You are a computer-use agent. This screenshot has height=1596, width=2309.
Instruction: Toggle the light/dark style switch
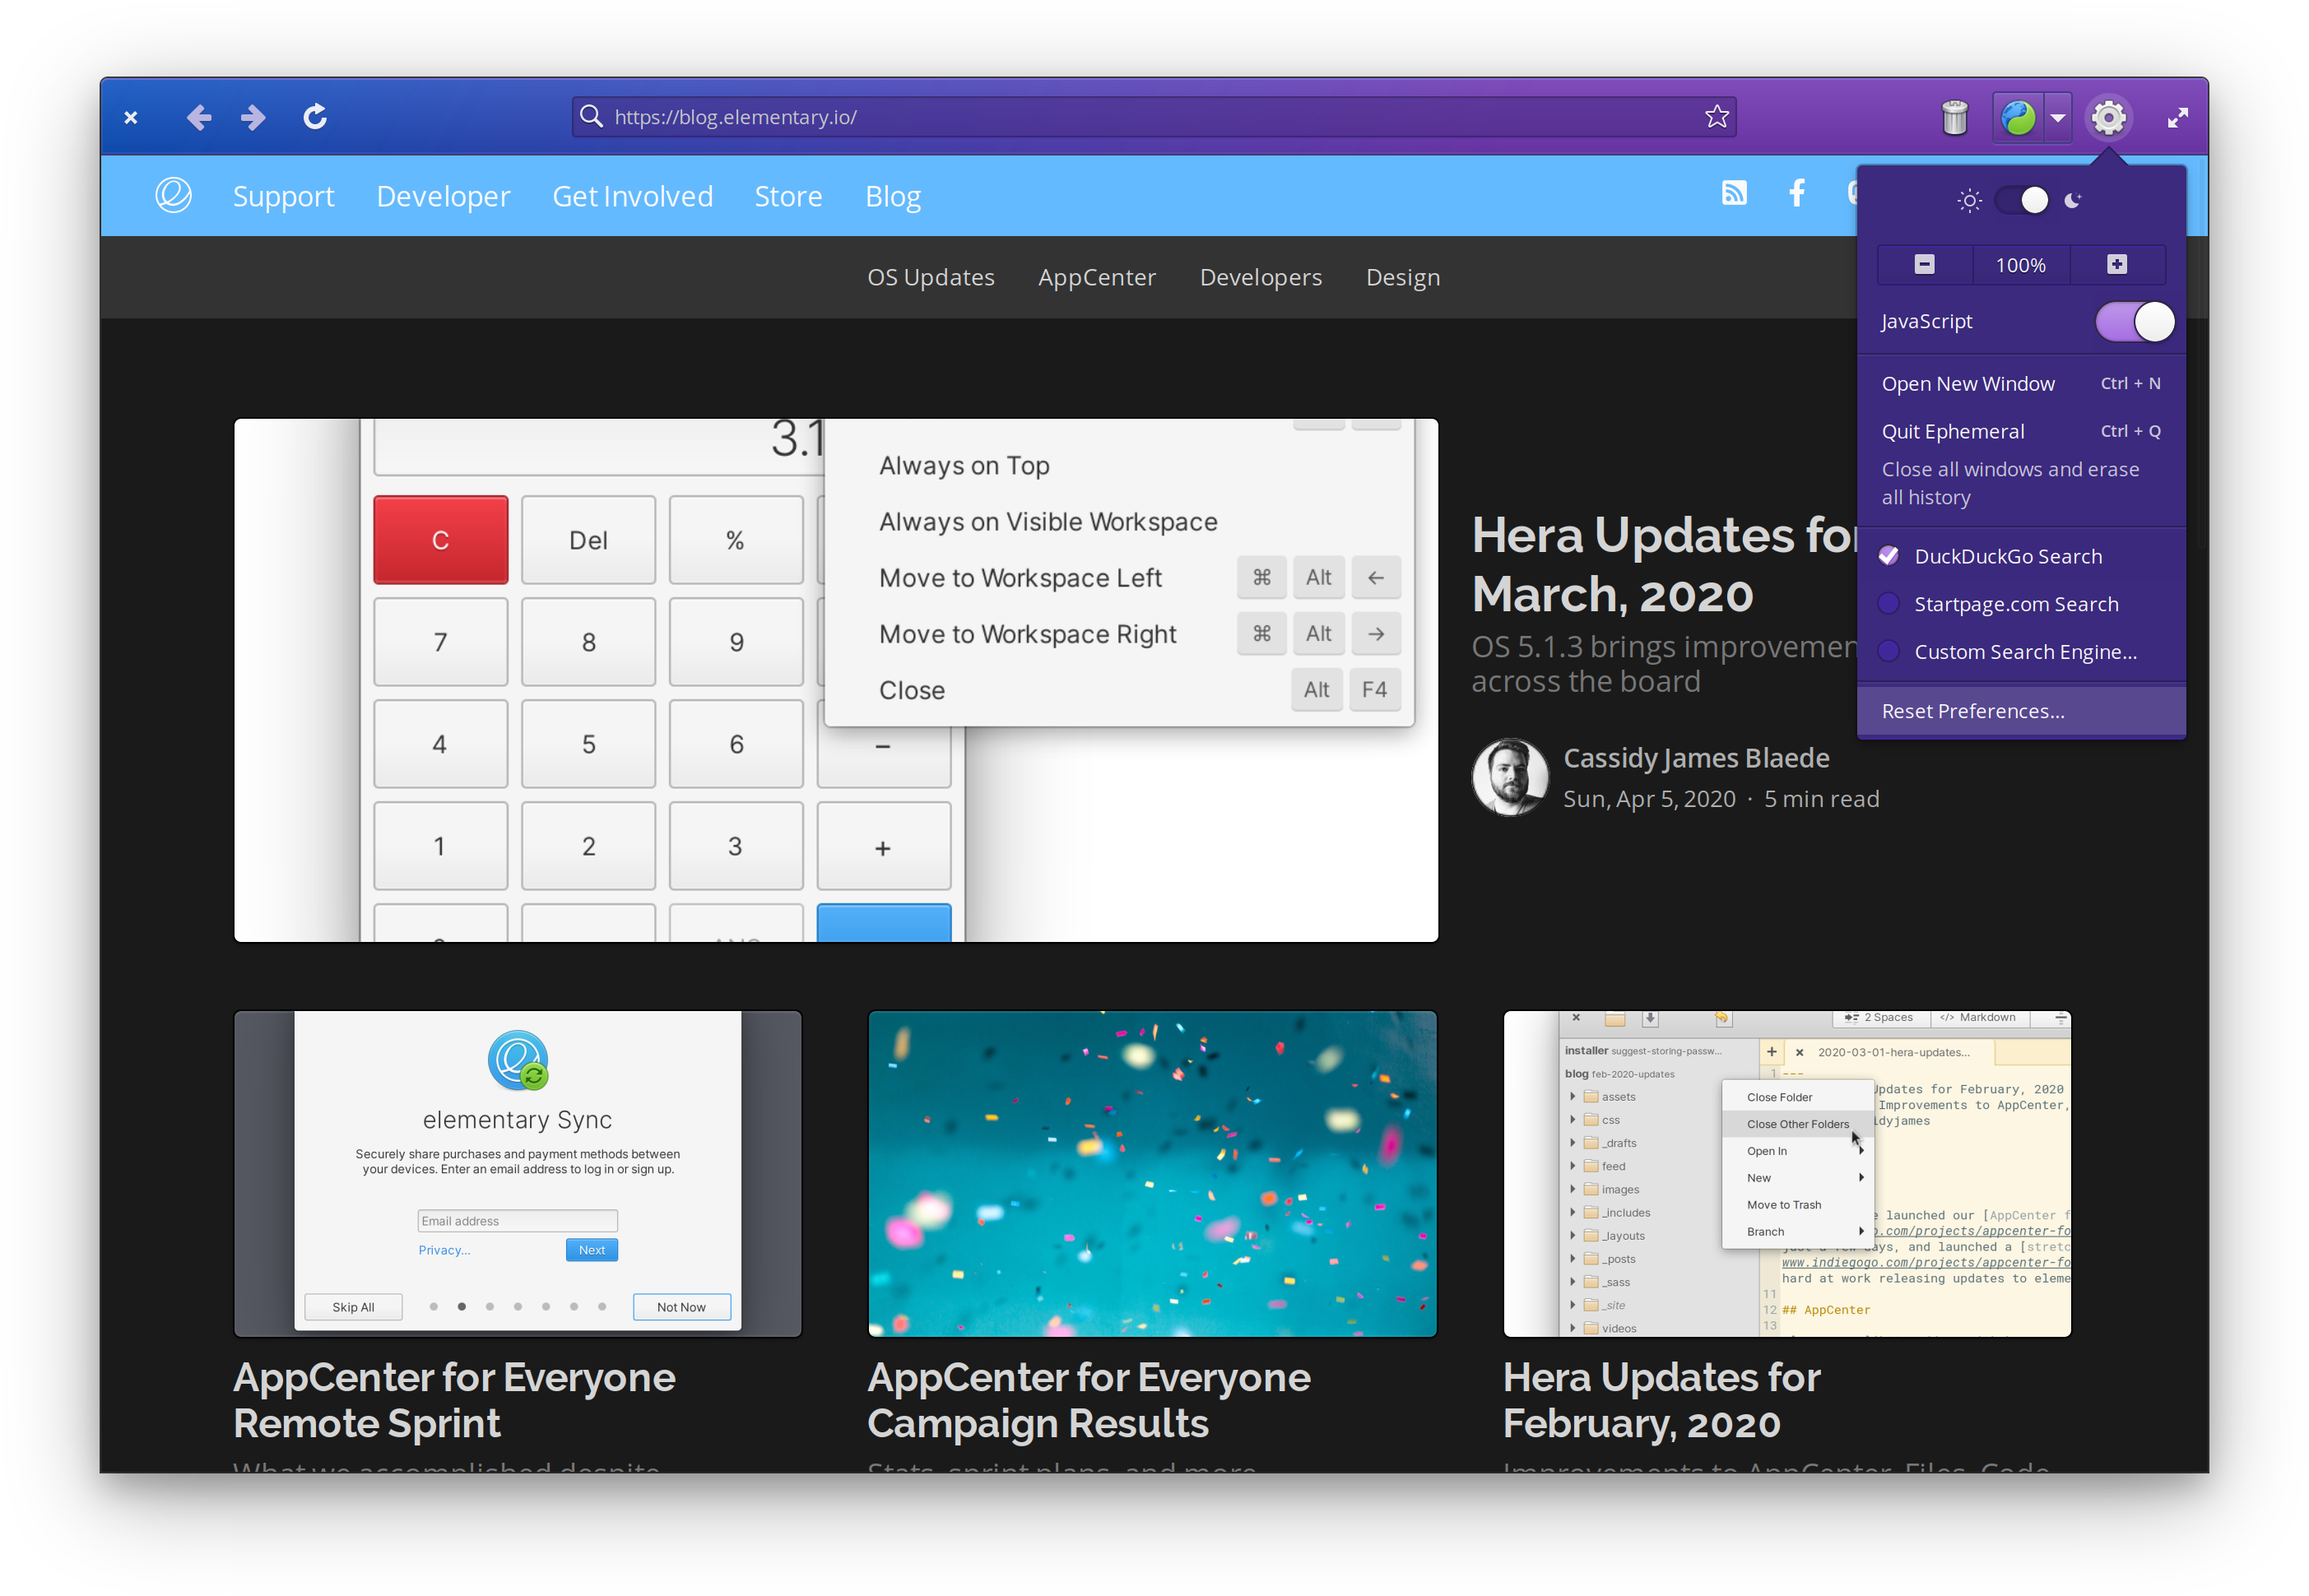point(2021,201)
